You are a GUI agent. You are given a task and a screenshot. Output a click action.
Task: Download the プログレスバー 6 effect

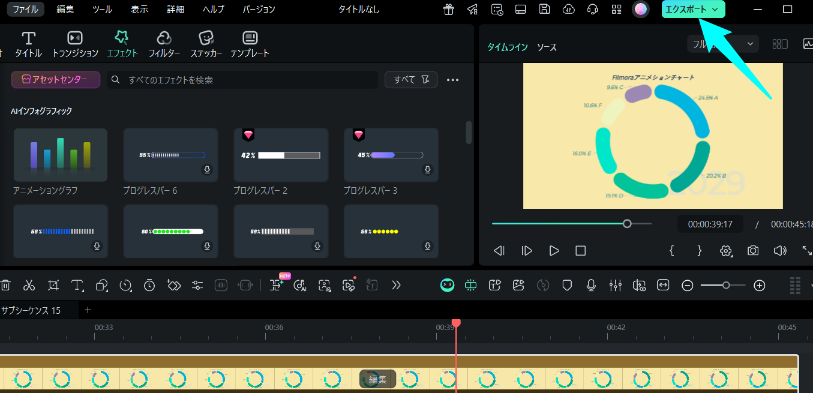click(207, 170)
